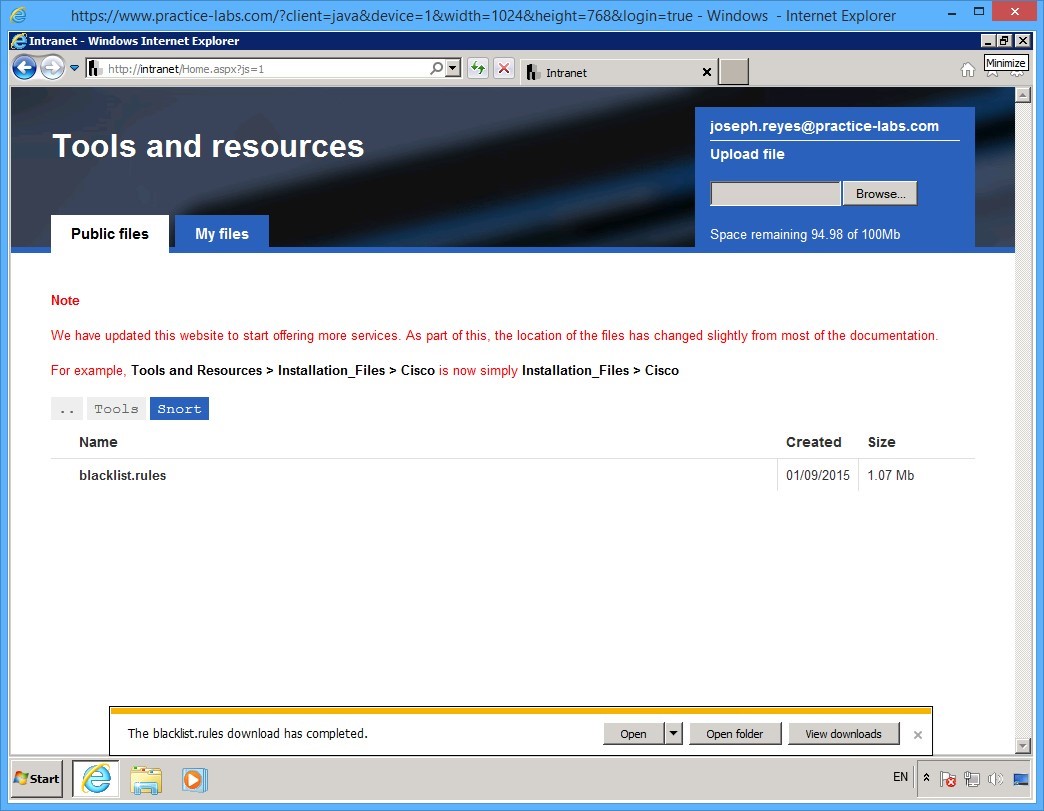Screen dimensions: 1044x811
Task: Click inside the upload file text field
Action: [x=775, y=193]
